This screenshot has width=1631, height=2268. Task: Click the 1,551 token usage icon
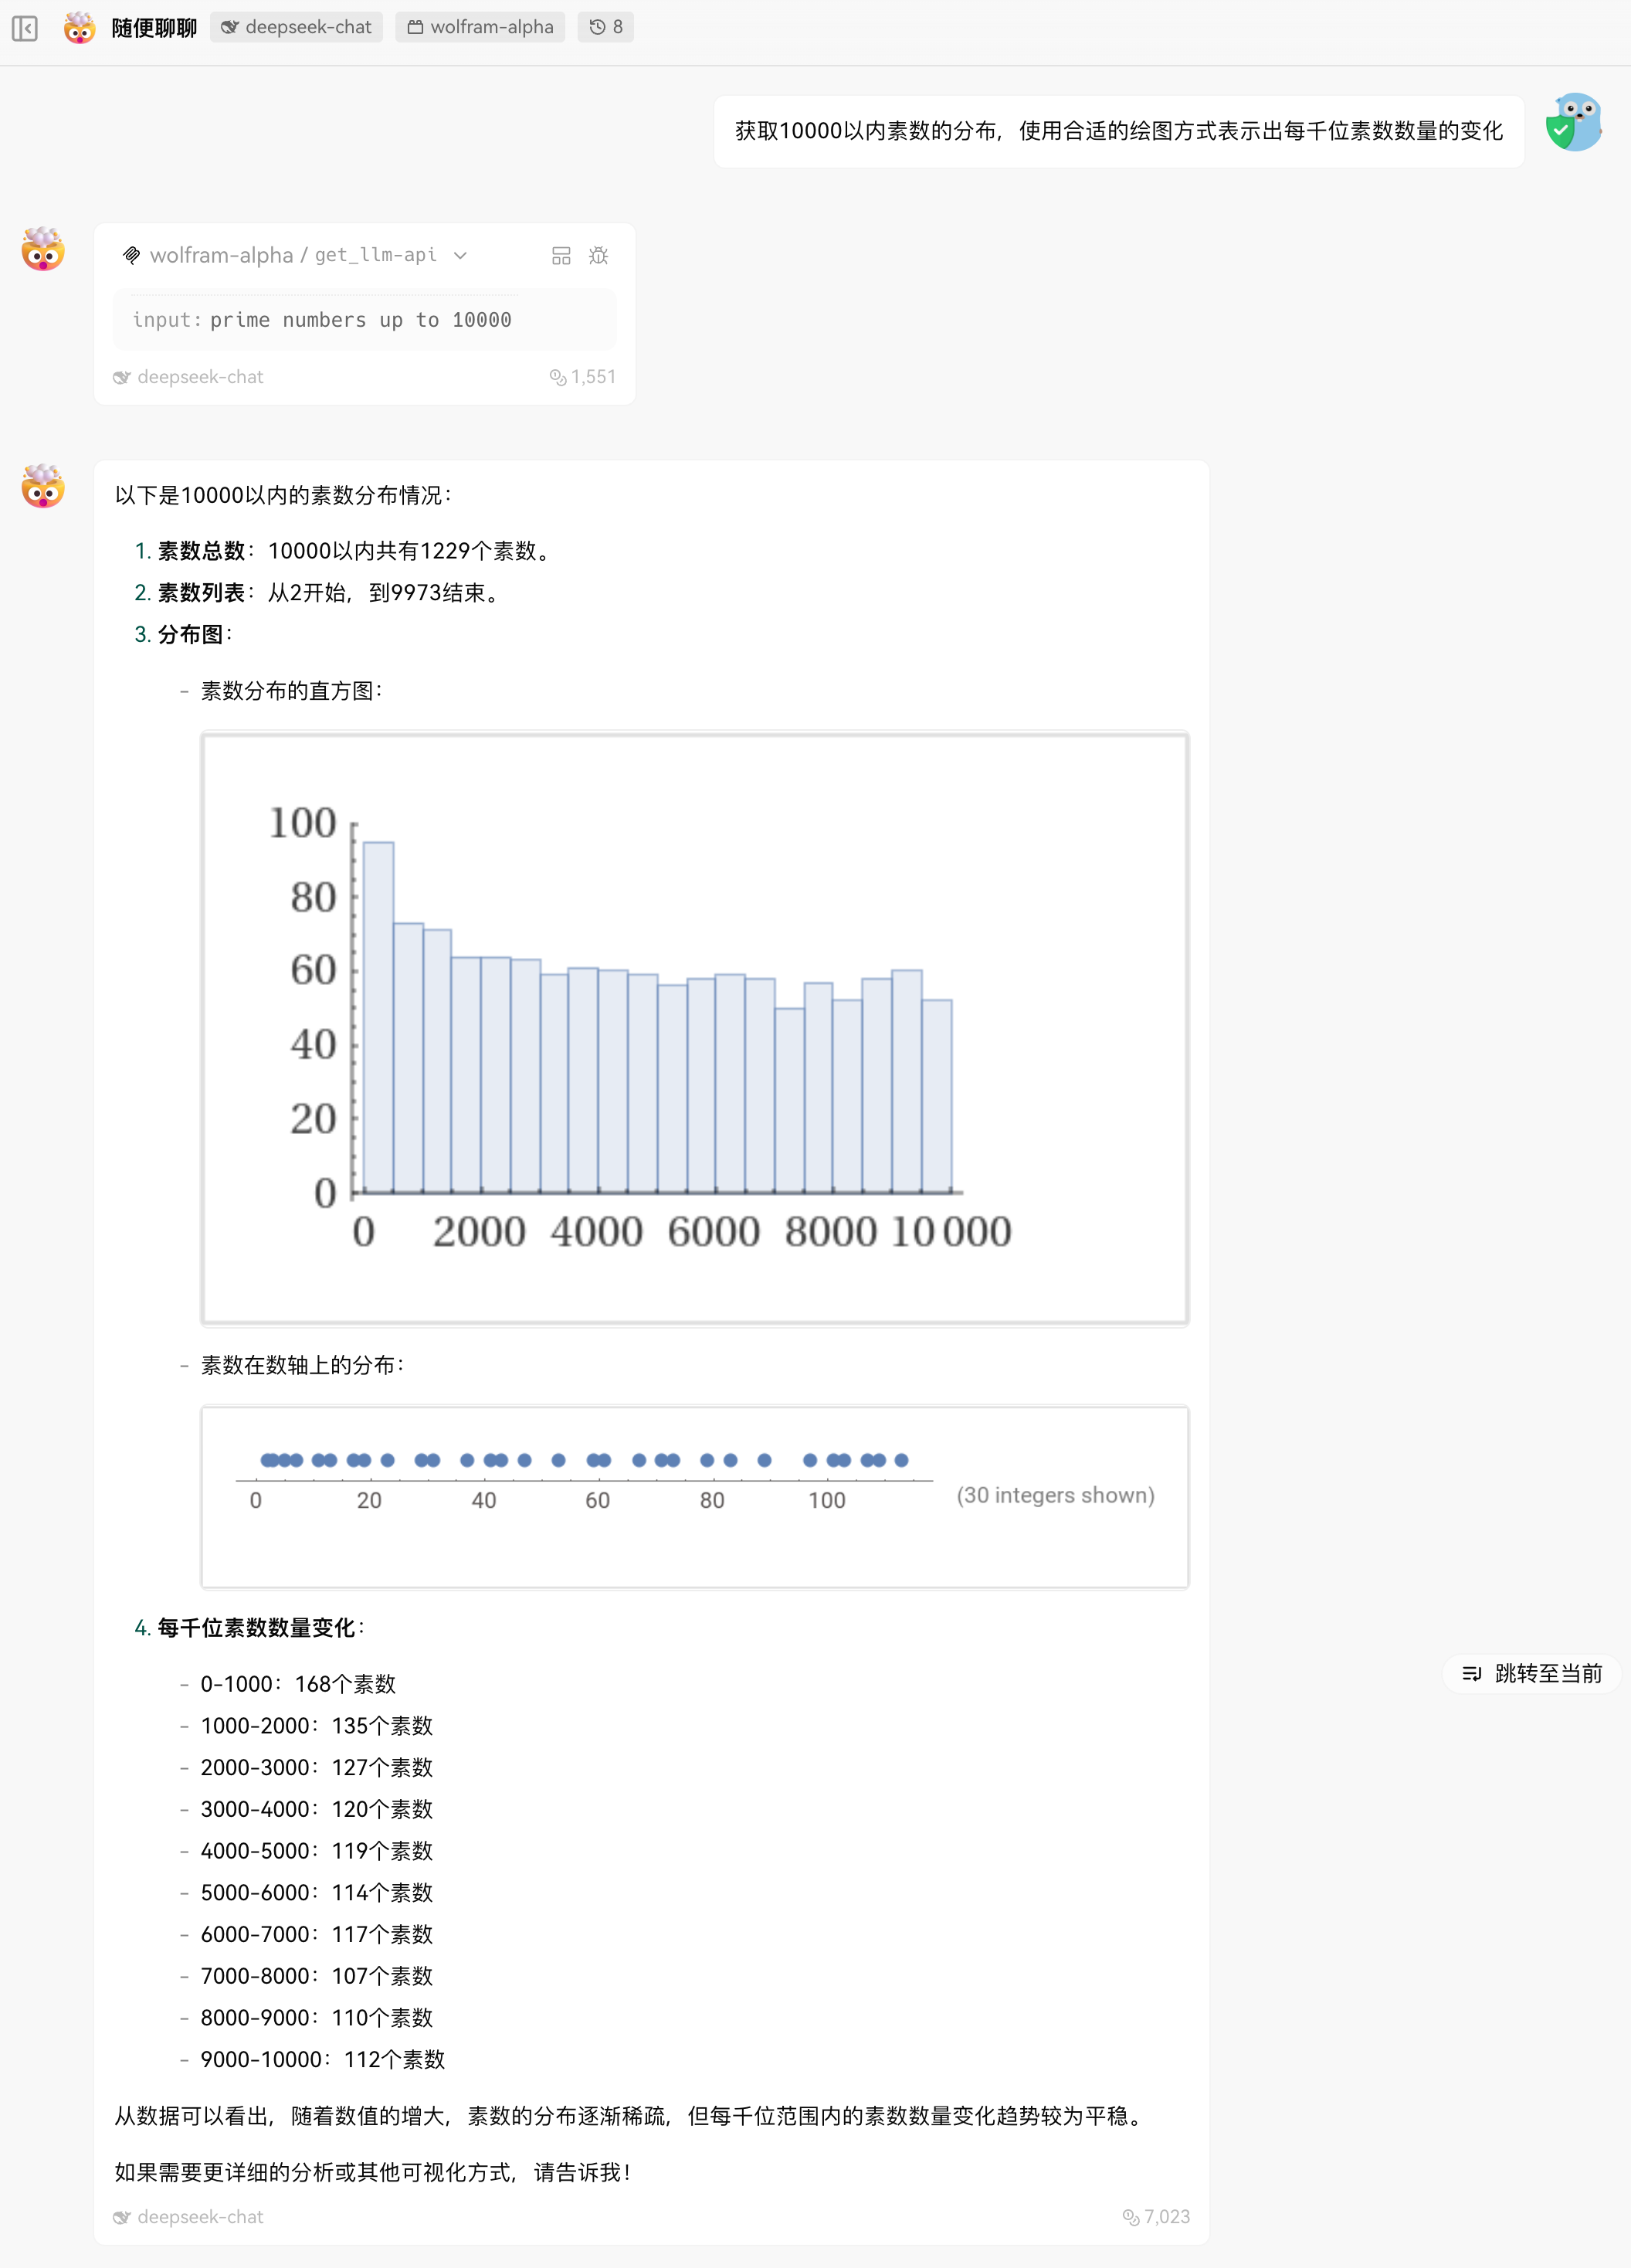pos(557,377)
